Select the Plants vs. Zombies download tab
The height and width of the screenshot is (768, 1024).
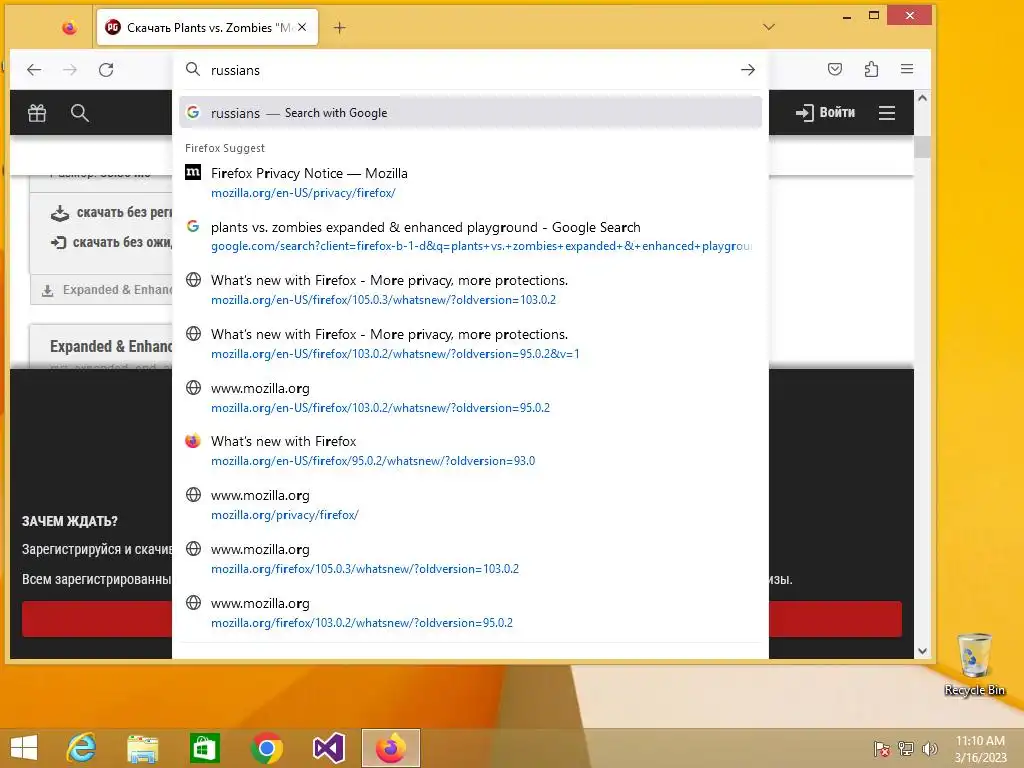point(207,27)
